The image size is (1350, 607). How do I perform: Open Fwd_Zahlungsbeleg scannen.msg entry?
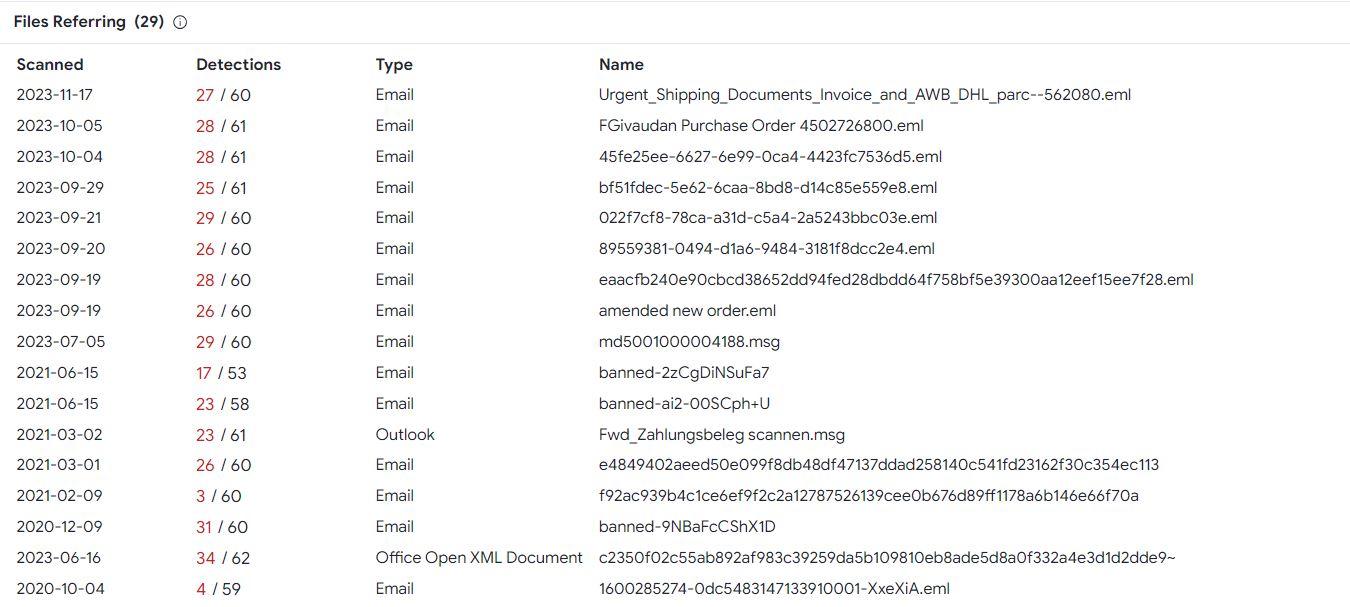[722, 435]
